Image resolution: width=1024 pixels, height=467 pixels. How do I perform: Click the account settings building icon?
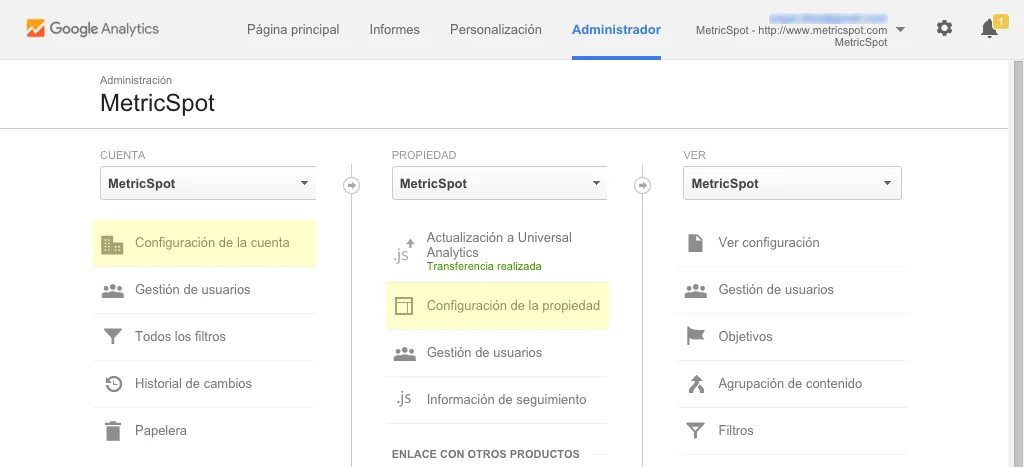(112, 244)
